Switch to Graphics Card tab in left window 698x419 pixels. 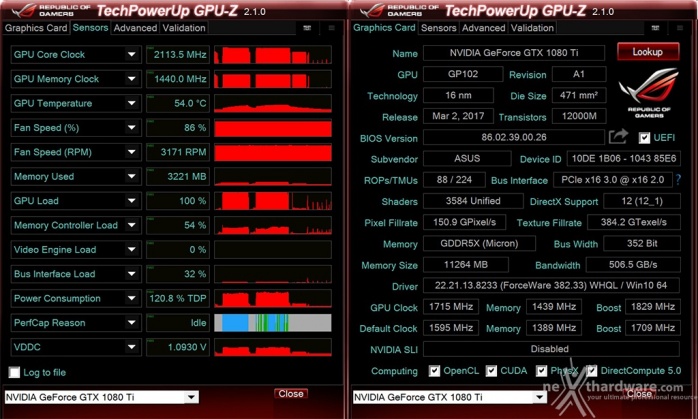tap(36, 28)
